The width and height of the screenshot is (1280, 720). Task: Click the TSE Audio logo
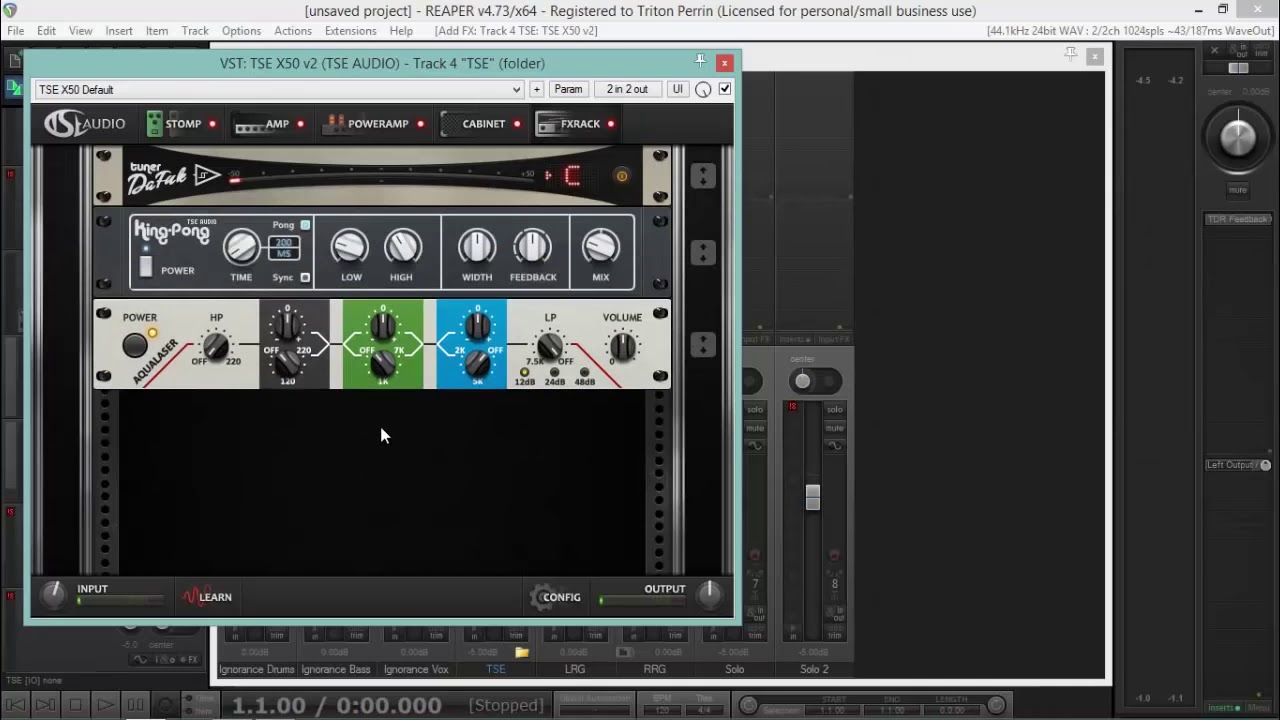coord(85,124)
